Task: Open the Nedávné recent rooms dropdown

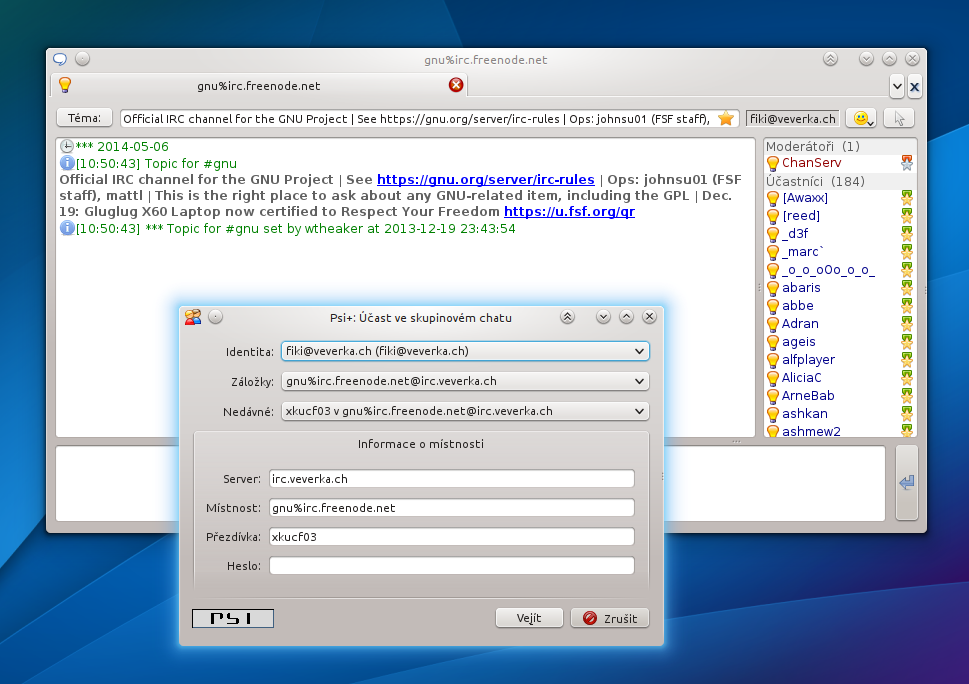Action: [x=465, y=411]
